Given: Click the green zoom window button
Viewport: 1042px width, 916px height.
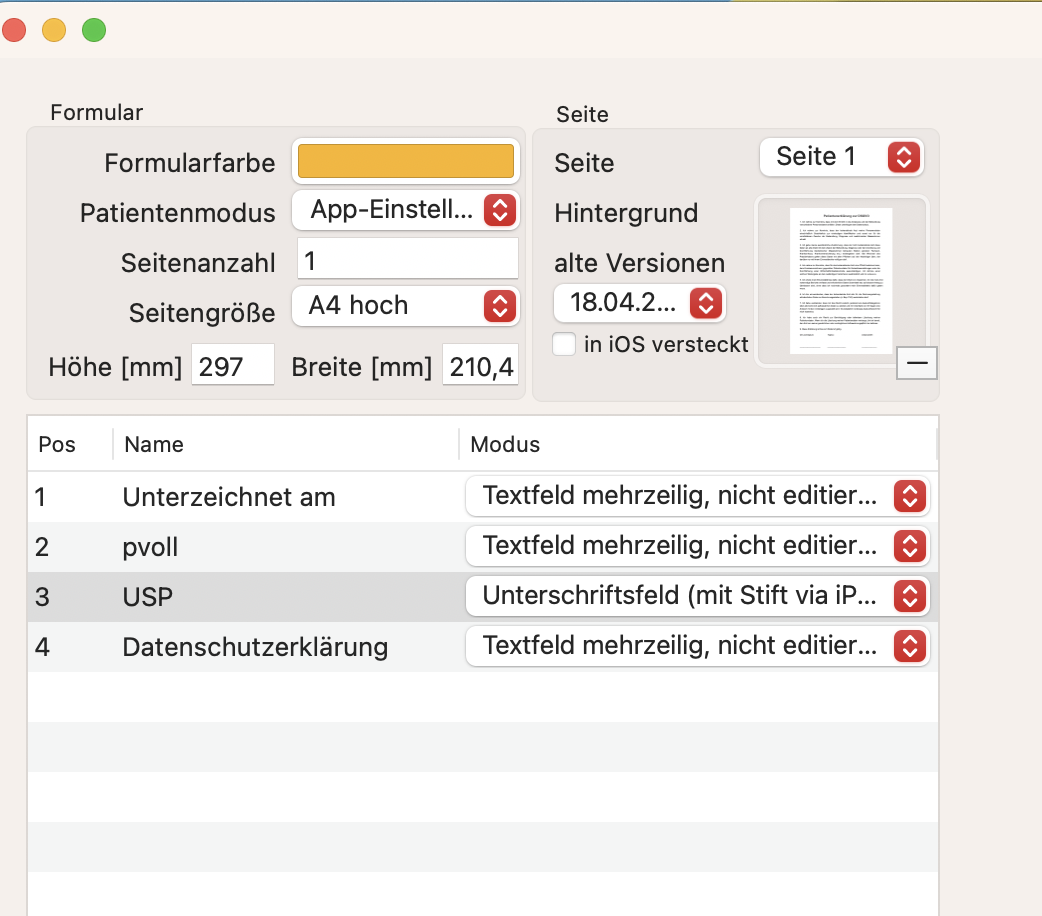Looking at the screenshot, I should tap(94, 30).
